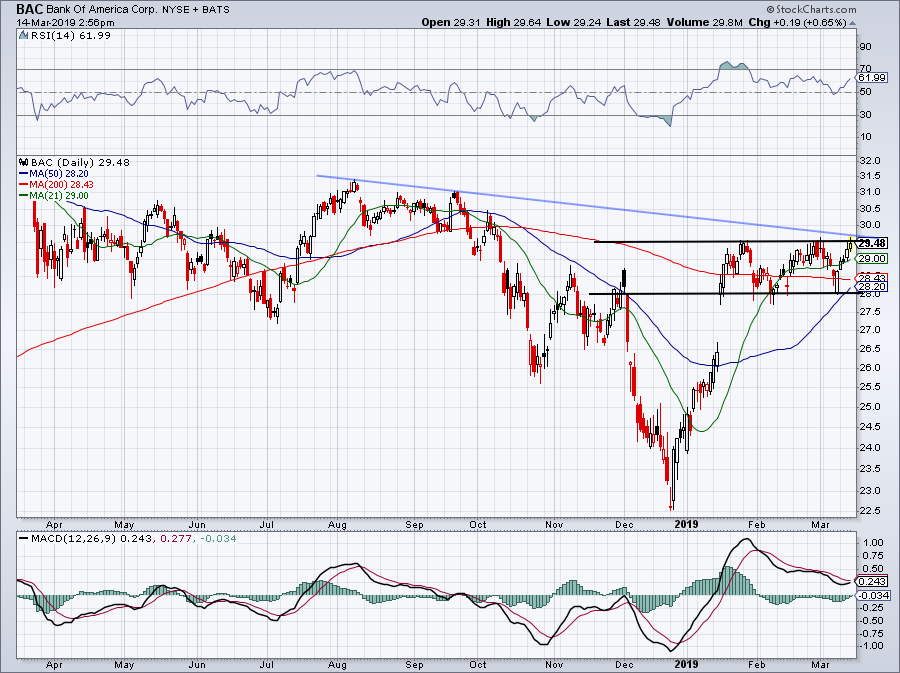
Task: Click the 28.43 MA(200) axis tag
Action: coord(872,278)
